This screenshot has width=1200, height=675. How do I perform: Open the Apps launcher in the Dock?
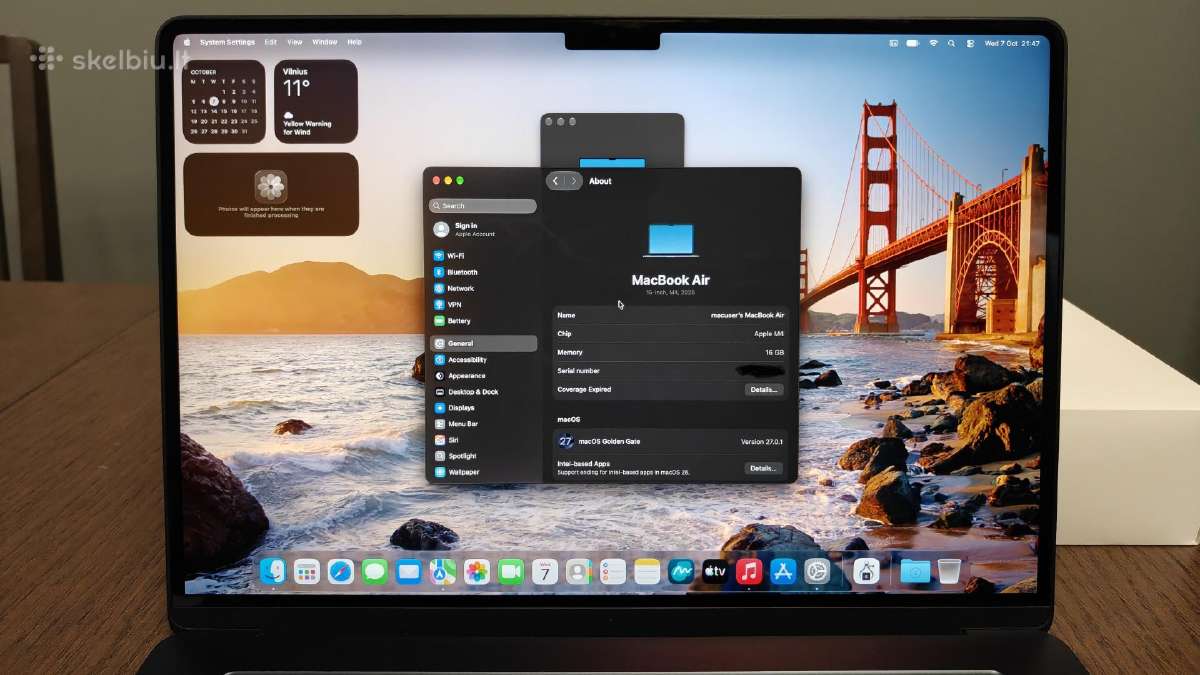pyautogui.click(x=307, y=572)
